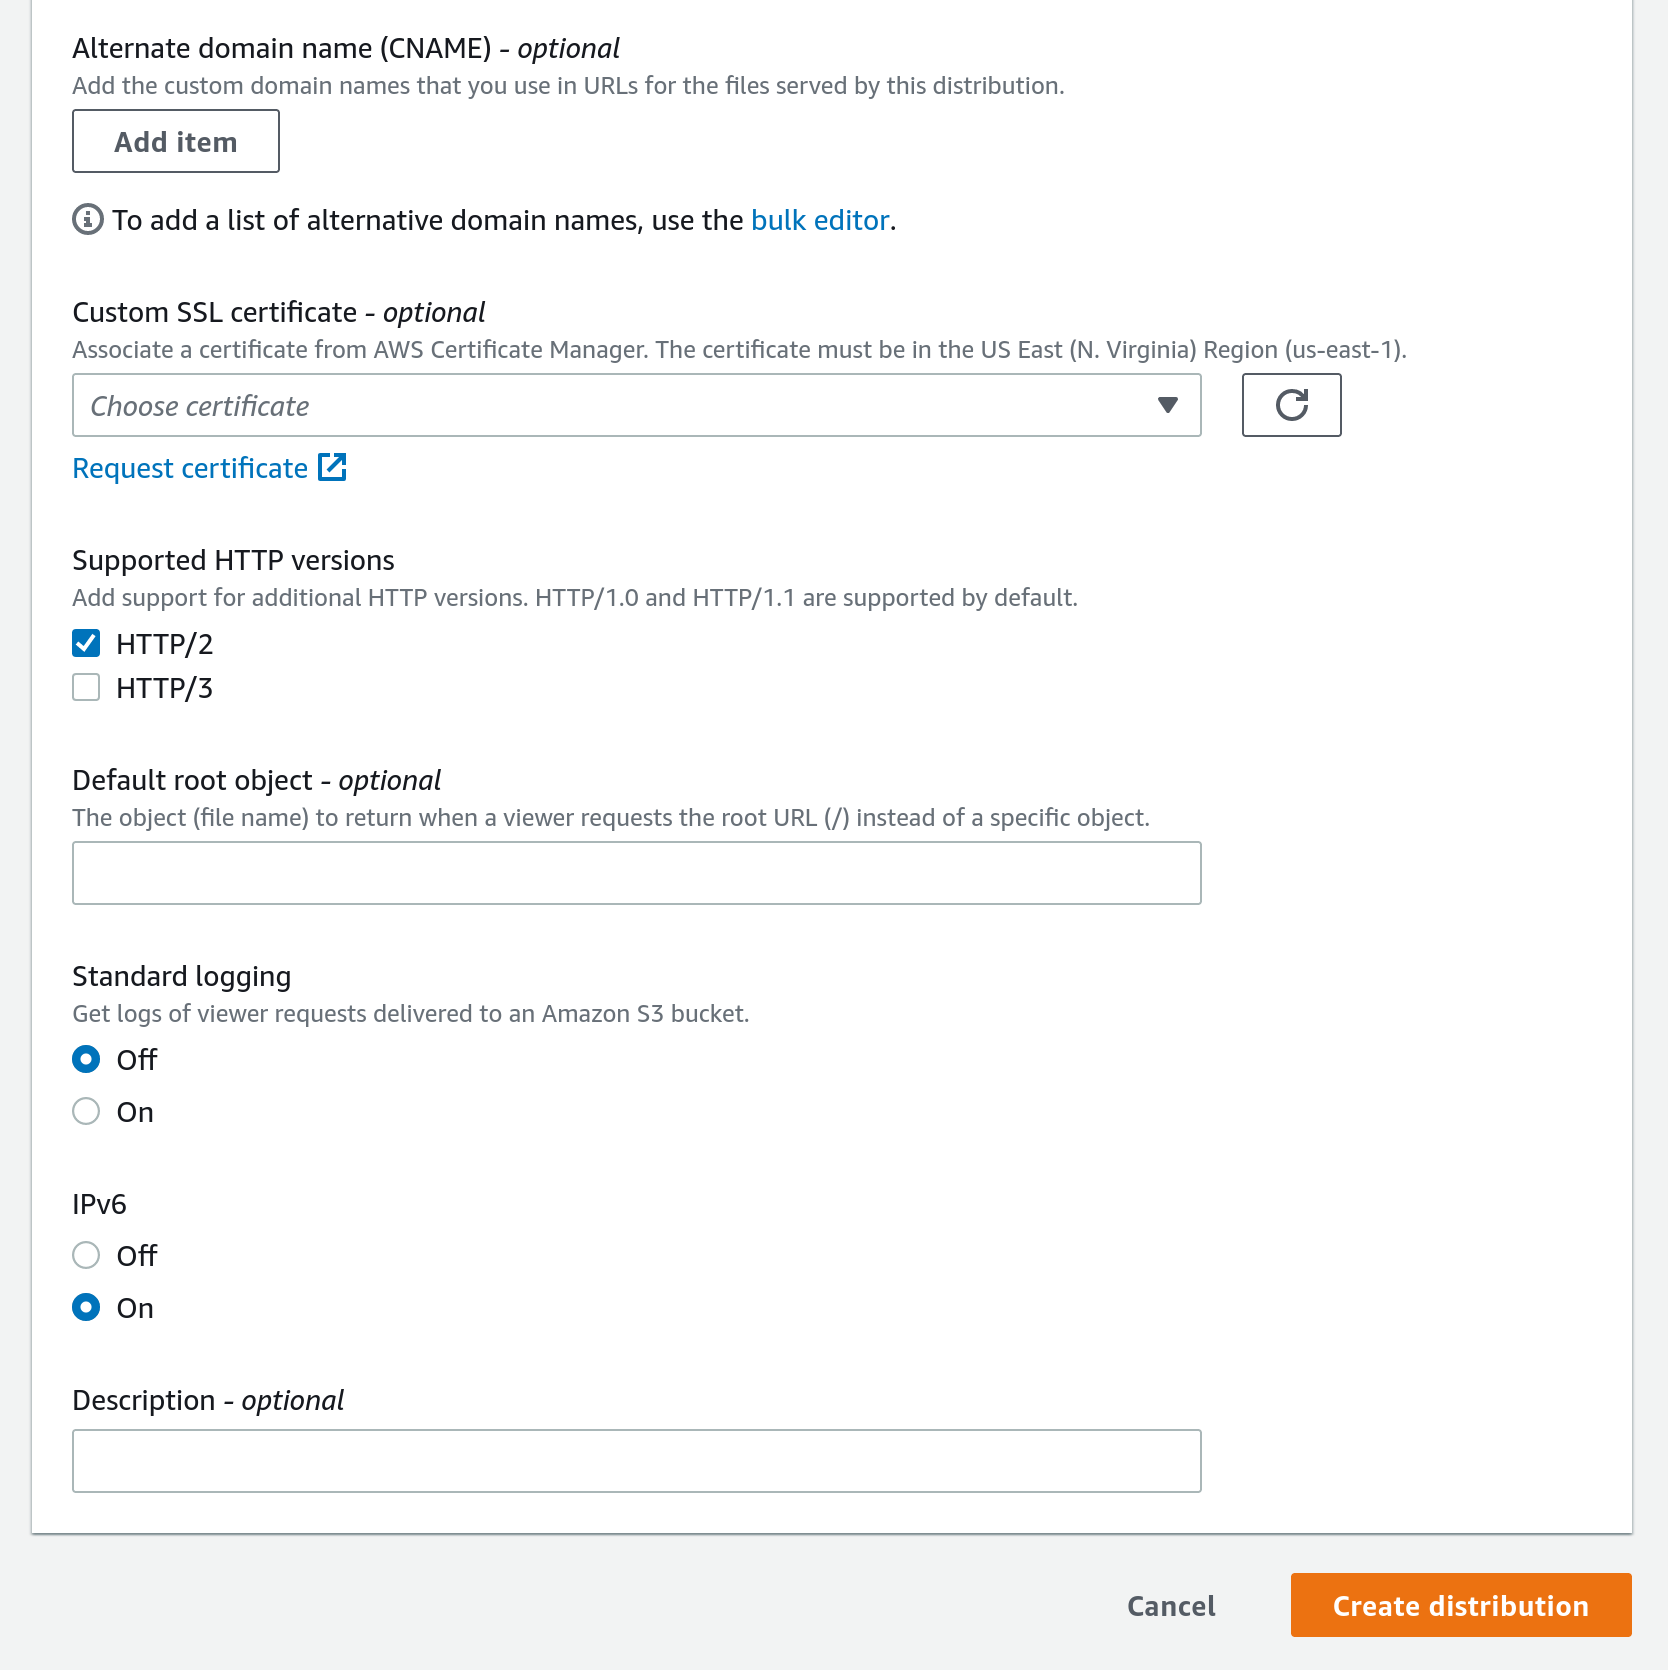Open the certificate chooser to browse certificates
The height and width of the screenshot is (1670, 1668).
tap(636, 405)
